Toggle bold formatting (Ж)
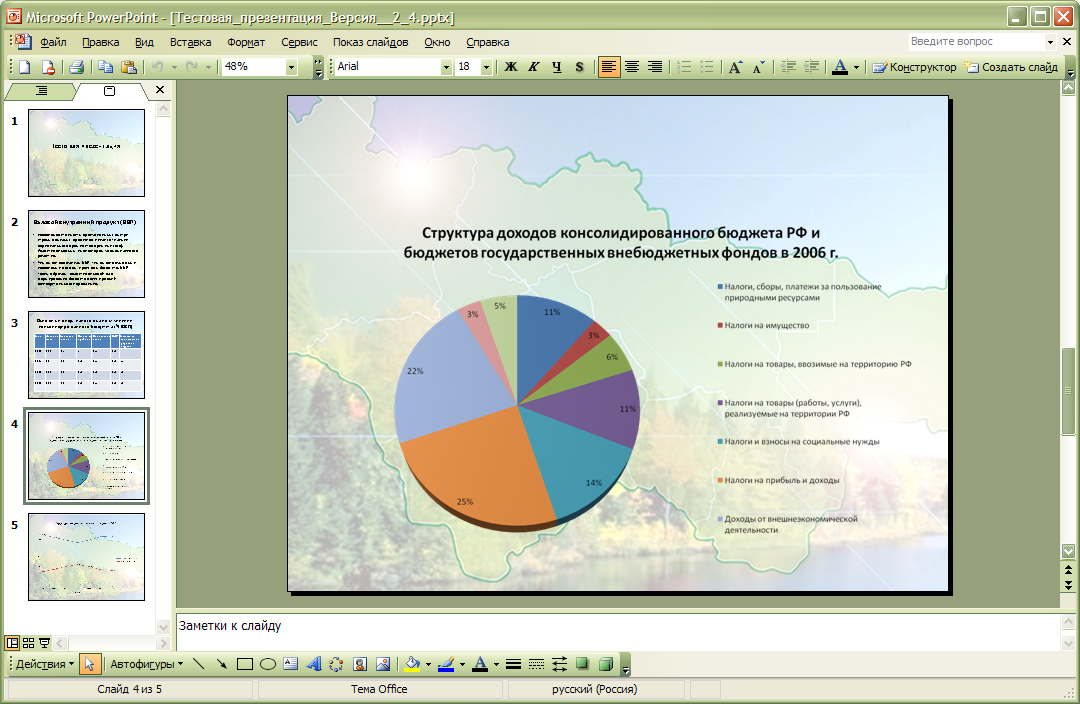Image resolution: width=1080 pixels, height=704 pixels. 510,67
